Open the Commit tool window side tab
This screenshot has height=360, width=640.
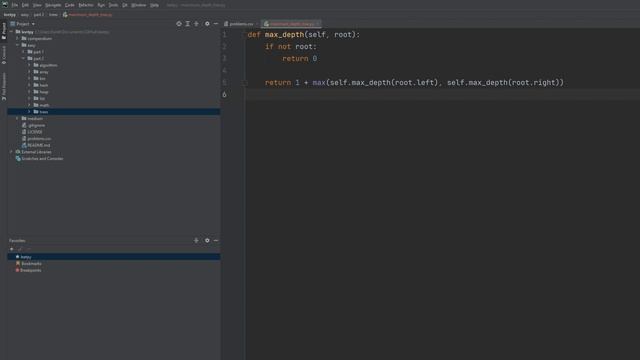(x=4, y=55)
